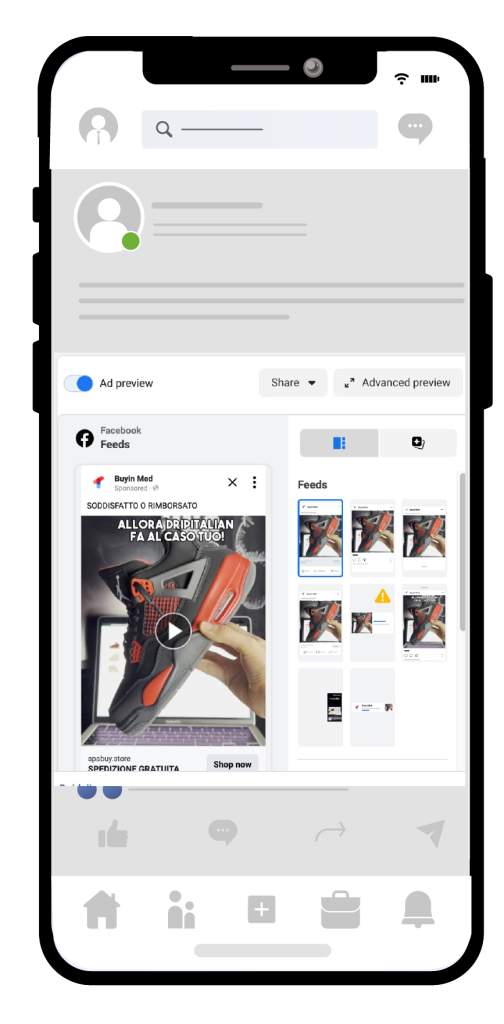
Task: Switch to the stacked cards sparkle tab
Action: (418, 443)
